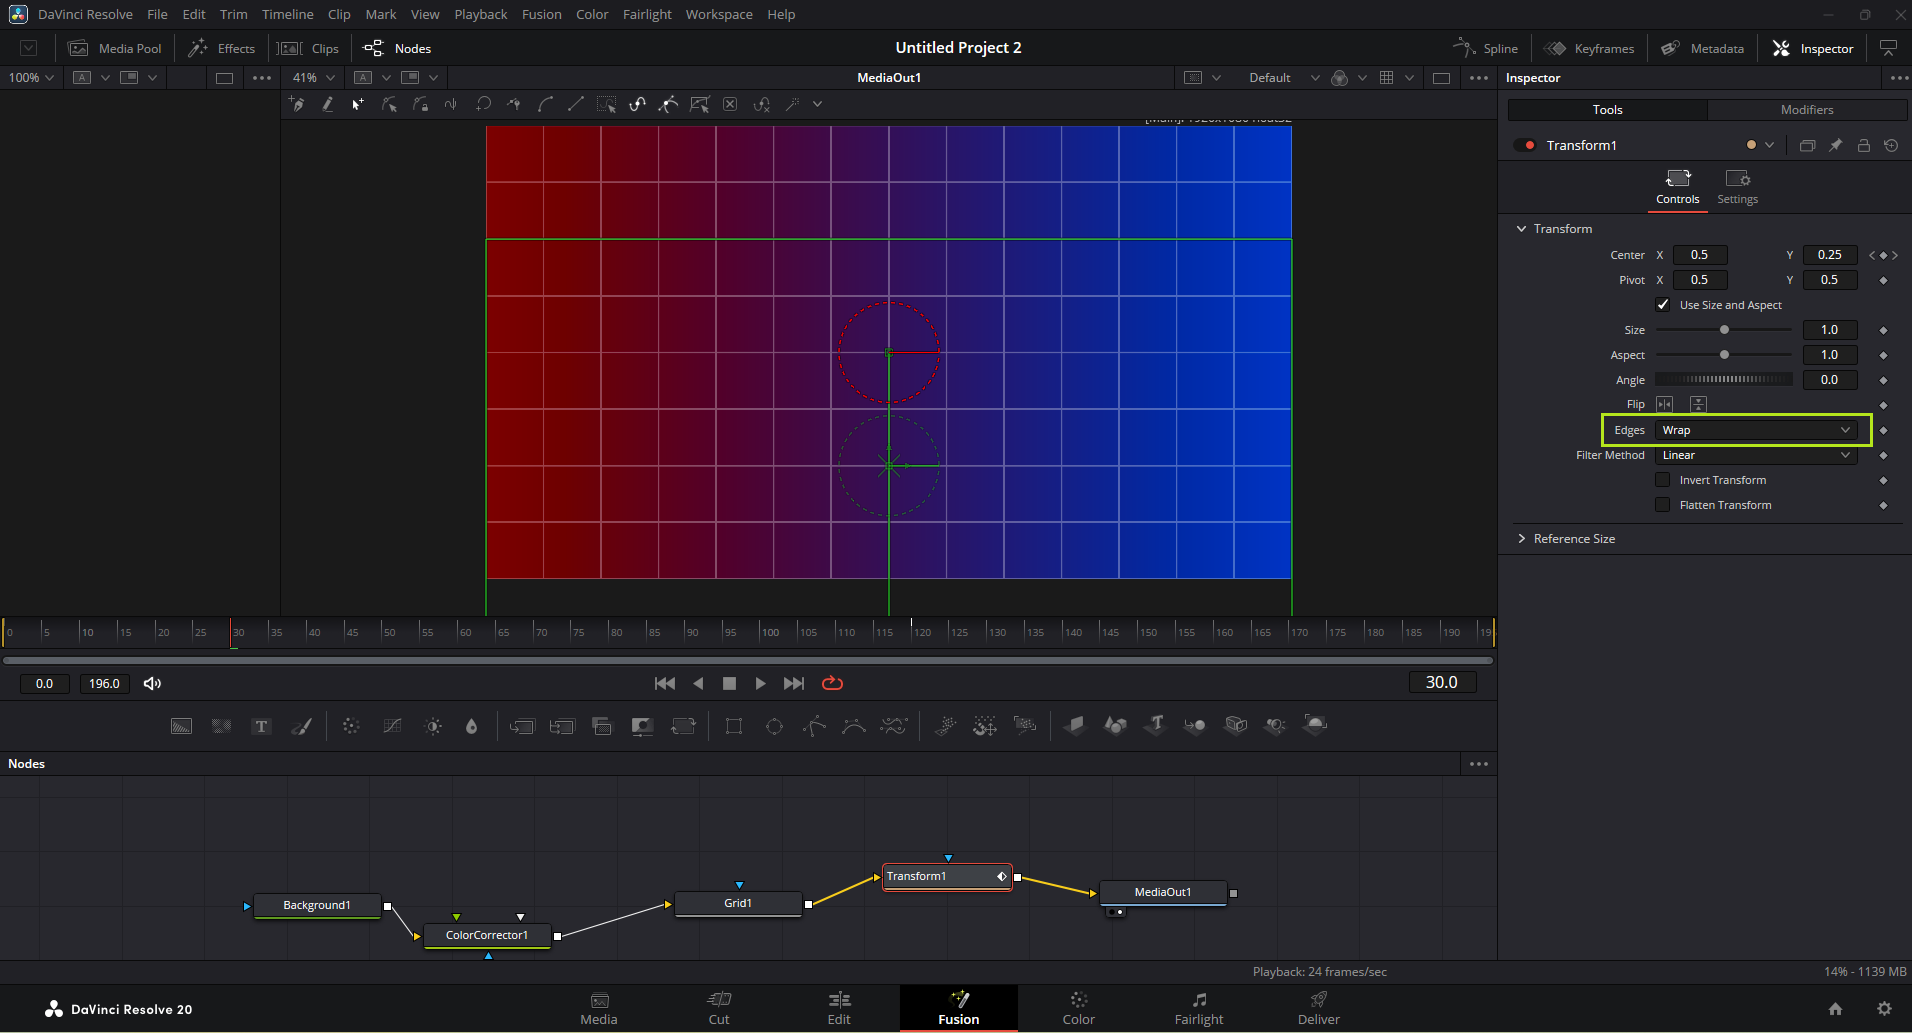Select the Background tool icon in toolbar
This screenshot has width=1912, height=1033.
[181, 726]
